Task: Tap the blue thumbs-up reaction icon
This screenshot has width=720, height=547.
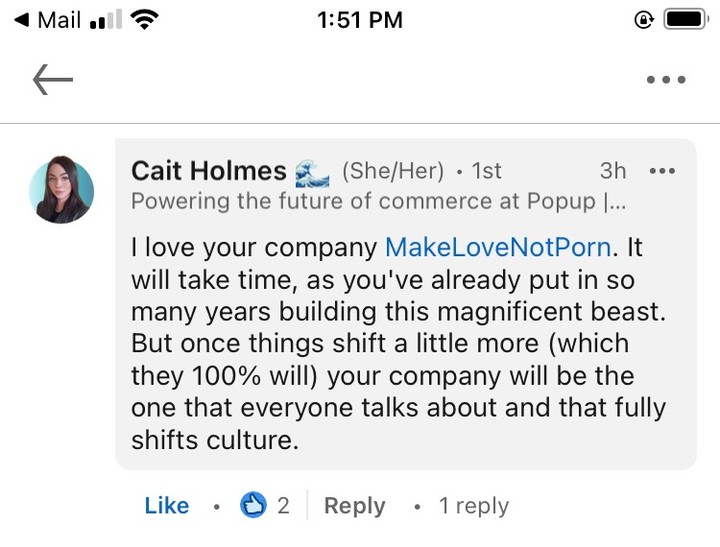Action: pyautogui.click(x=253, y=506)
